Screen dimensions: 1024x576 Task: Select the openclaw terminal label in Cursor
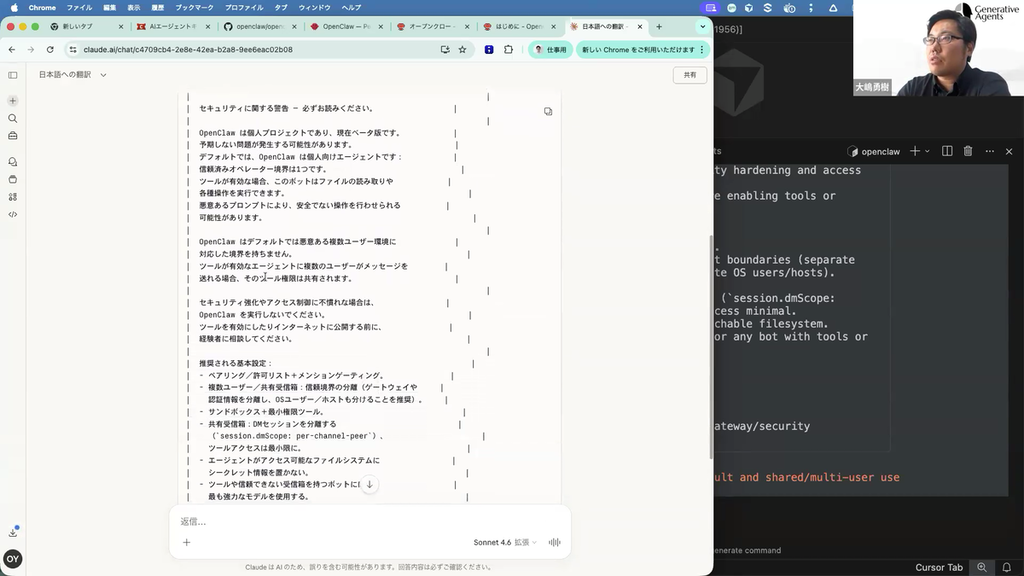[874, 152]
